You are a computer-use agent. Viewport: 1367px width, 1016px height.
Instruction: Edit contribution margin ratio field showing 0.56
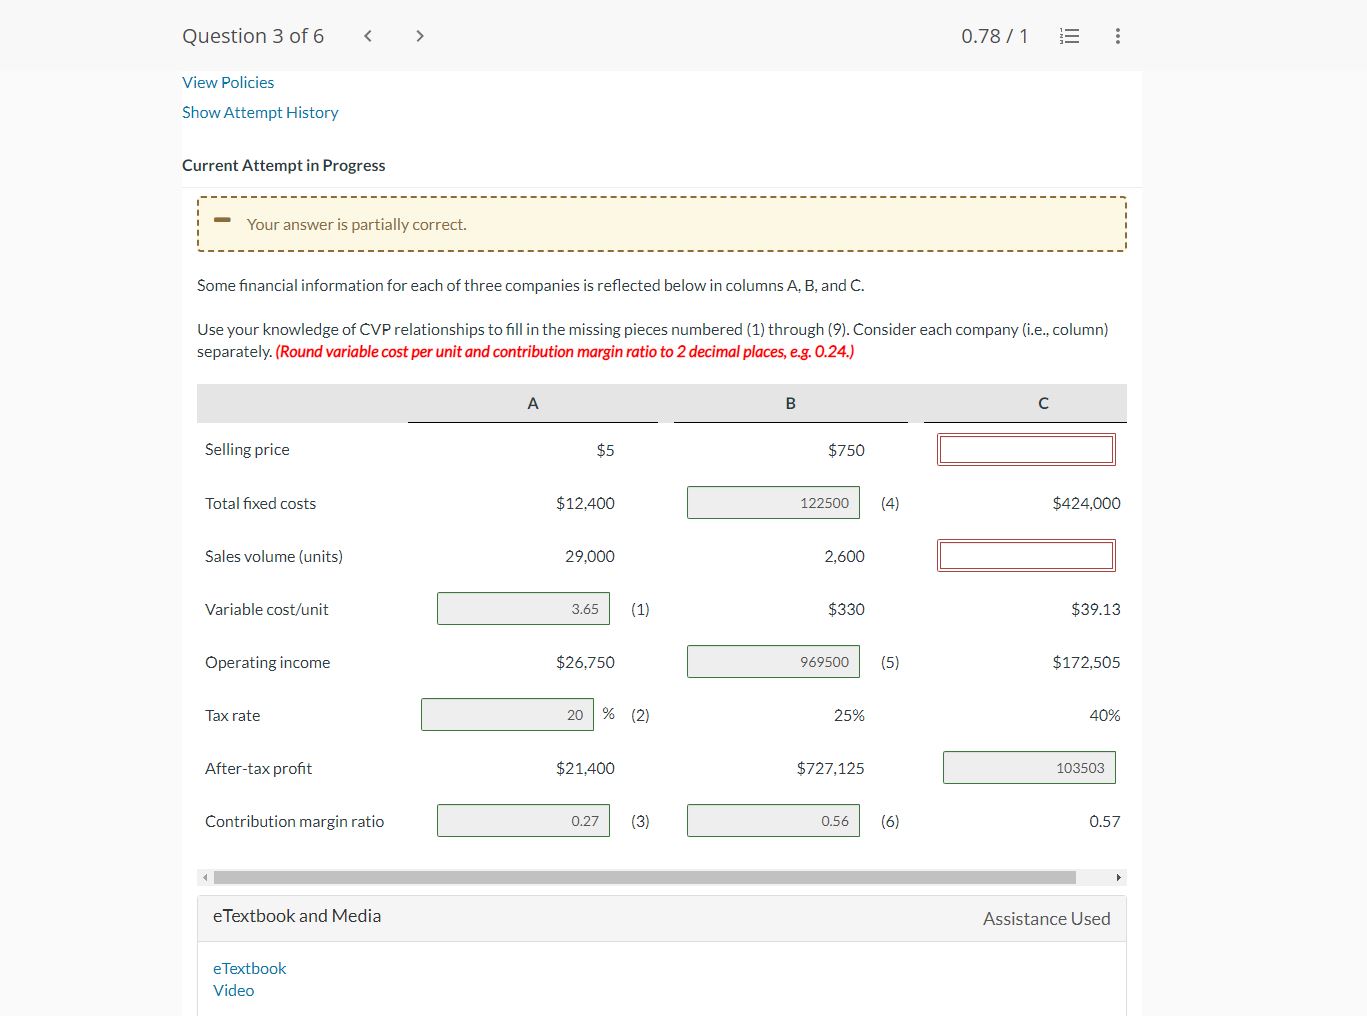(x=773, y=821)
